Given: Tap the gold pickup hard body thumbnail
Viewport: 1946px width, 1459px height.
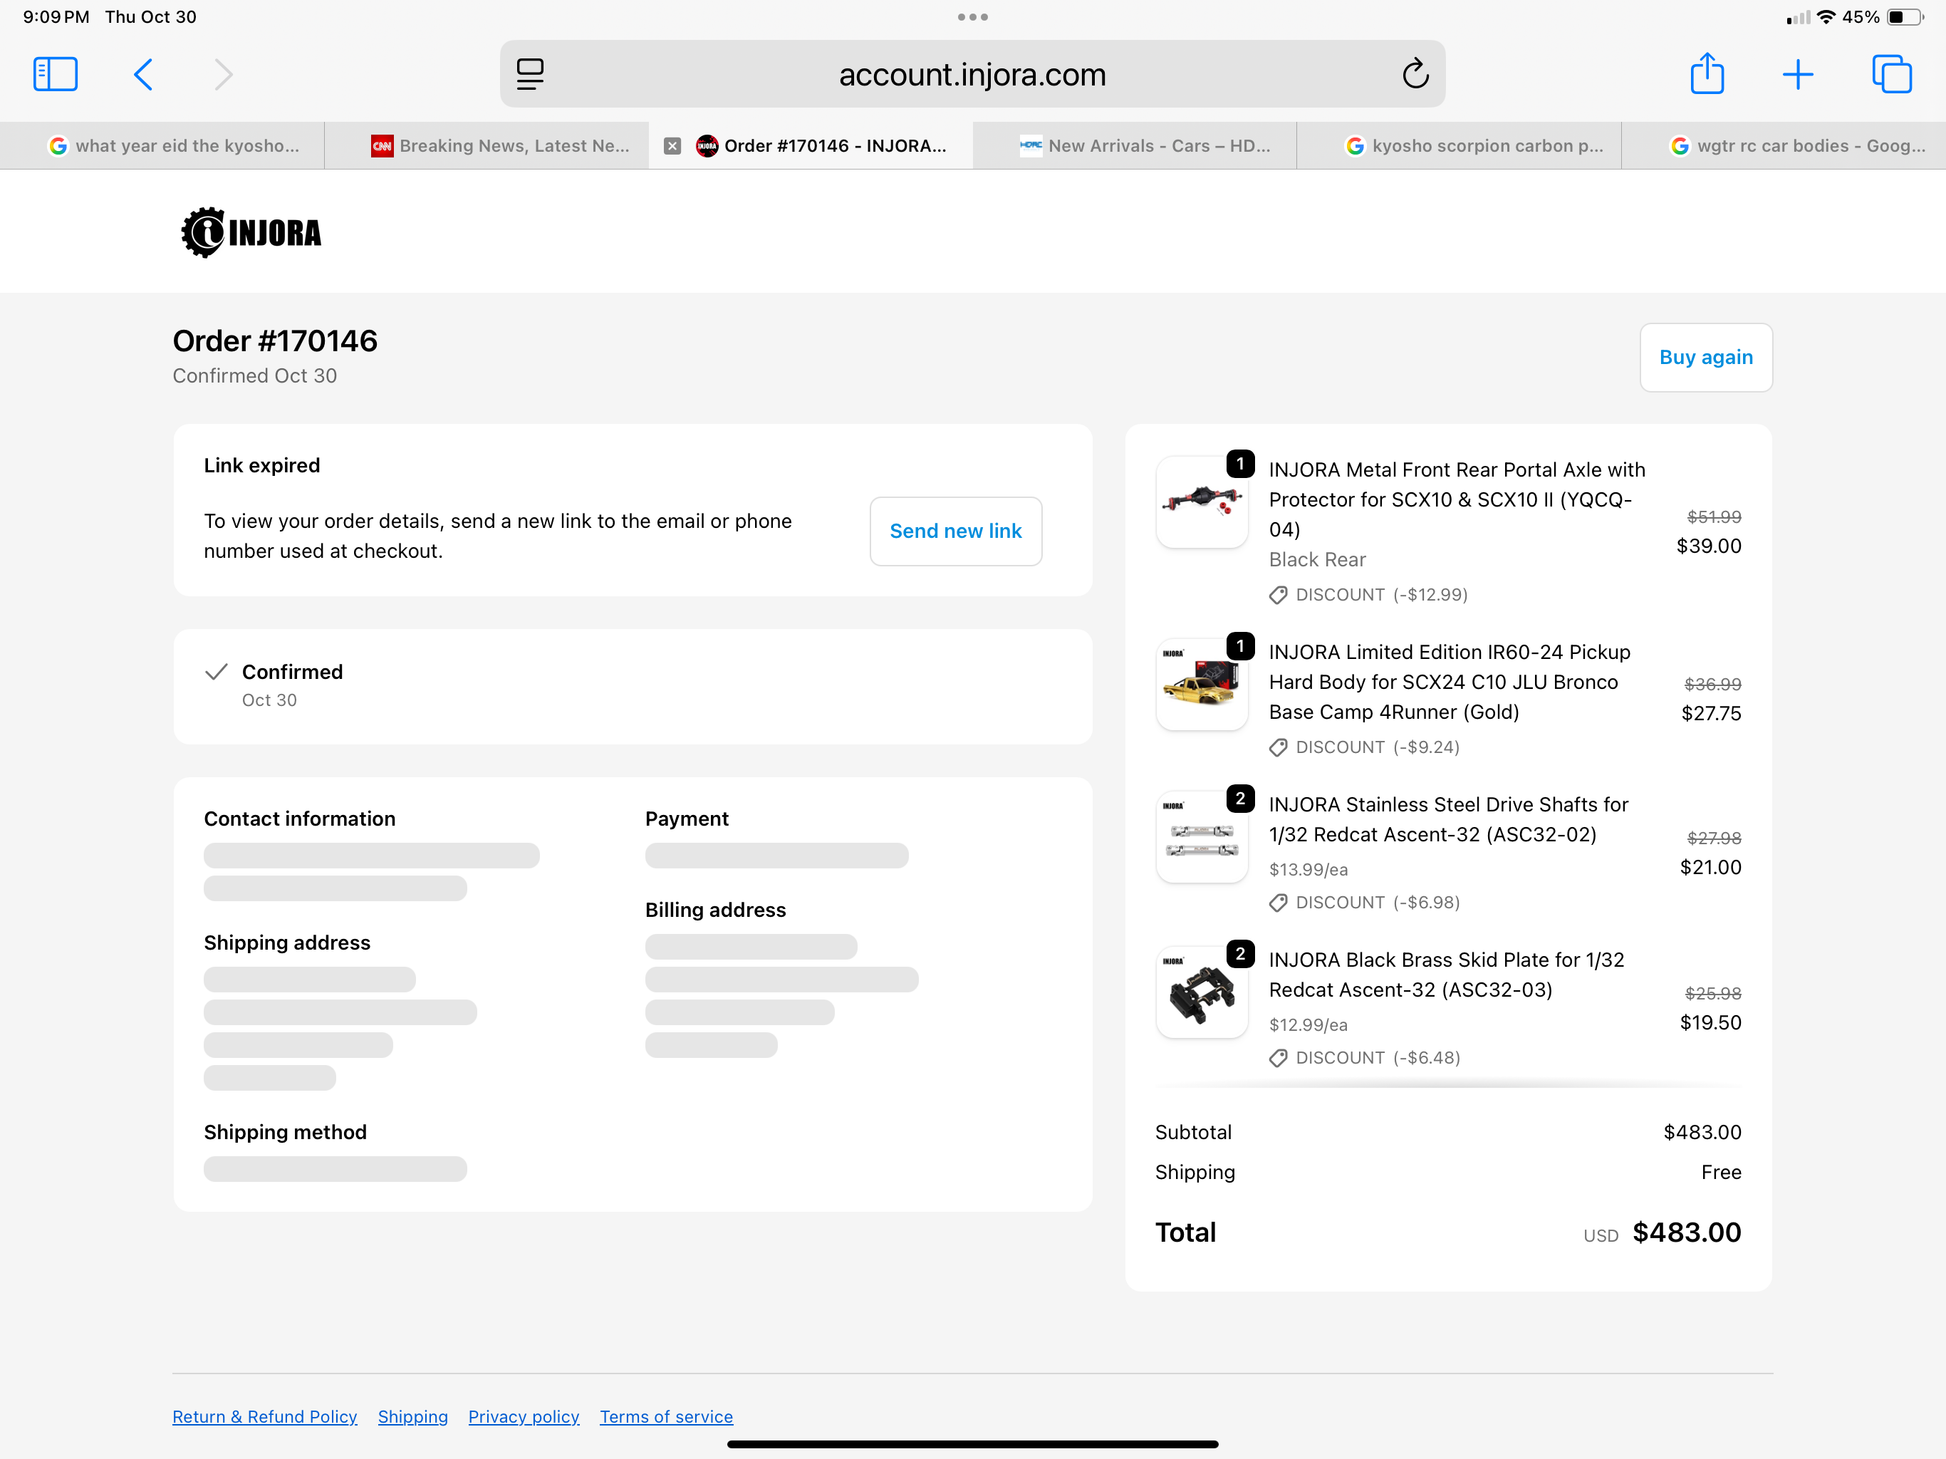Looking at the screenshot, I should [1201, 685].
